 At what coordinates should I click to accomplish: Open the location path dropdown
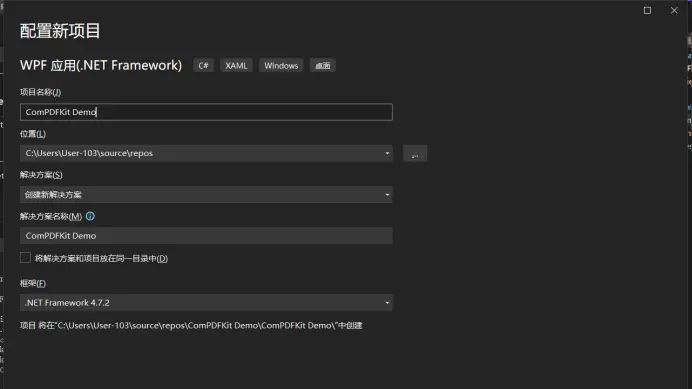[x=387, y=153]
